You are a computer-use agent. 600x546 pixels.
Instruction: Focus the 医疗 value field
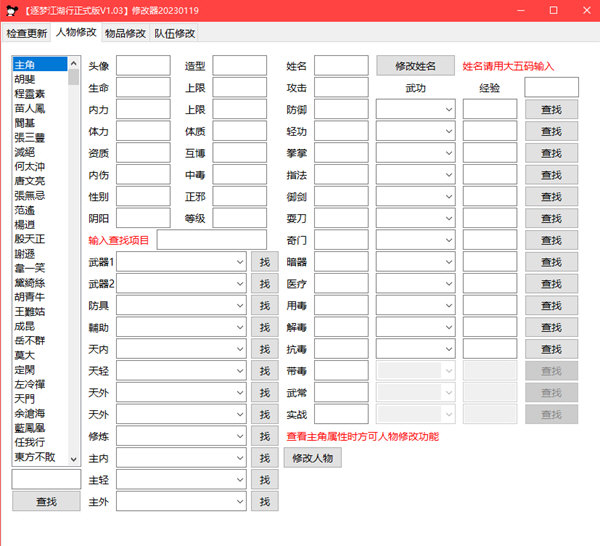click(x=341, y=284)
